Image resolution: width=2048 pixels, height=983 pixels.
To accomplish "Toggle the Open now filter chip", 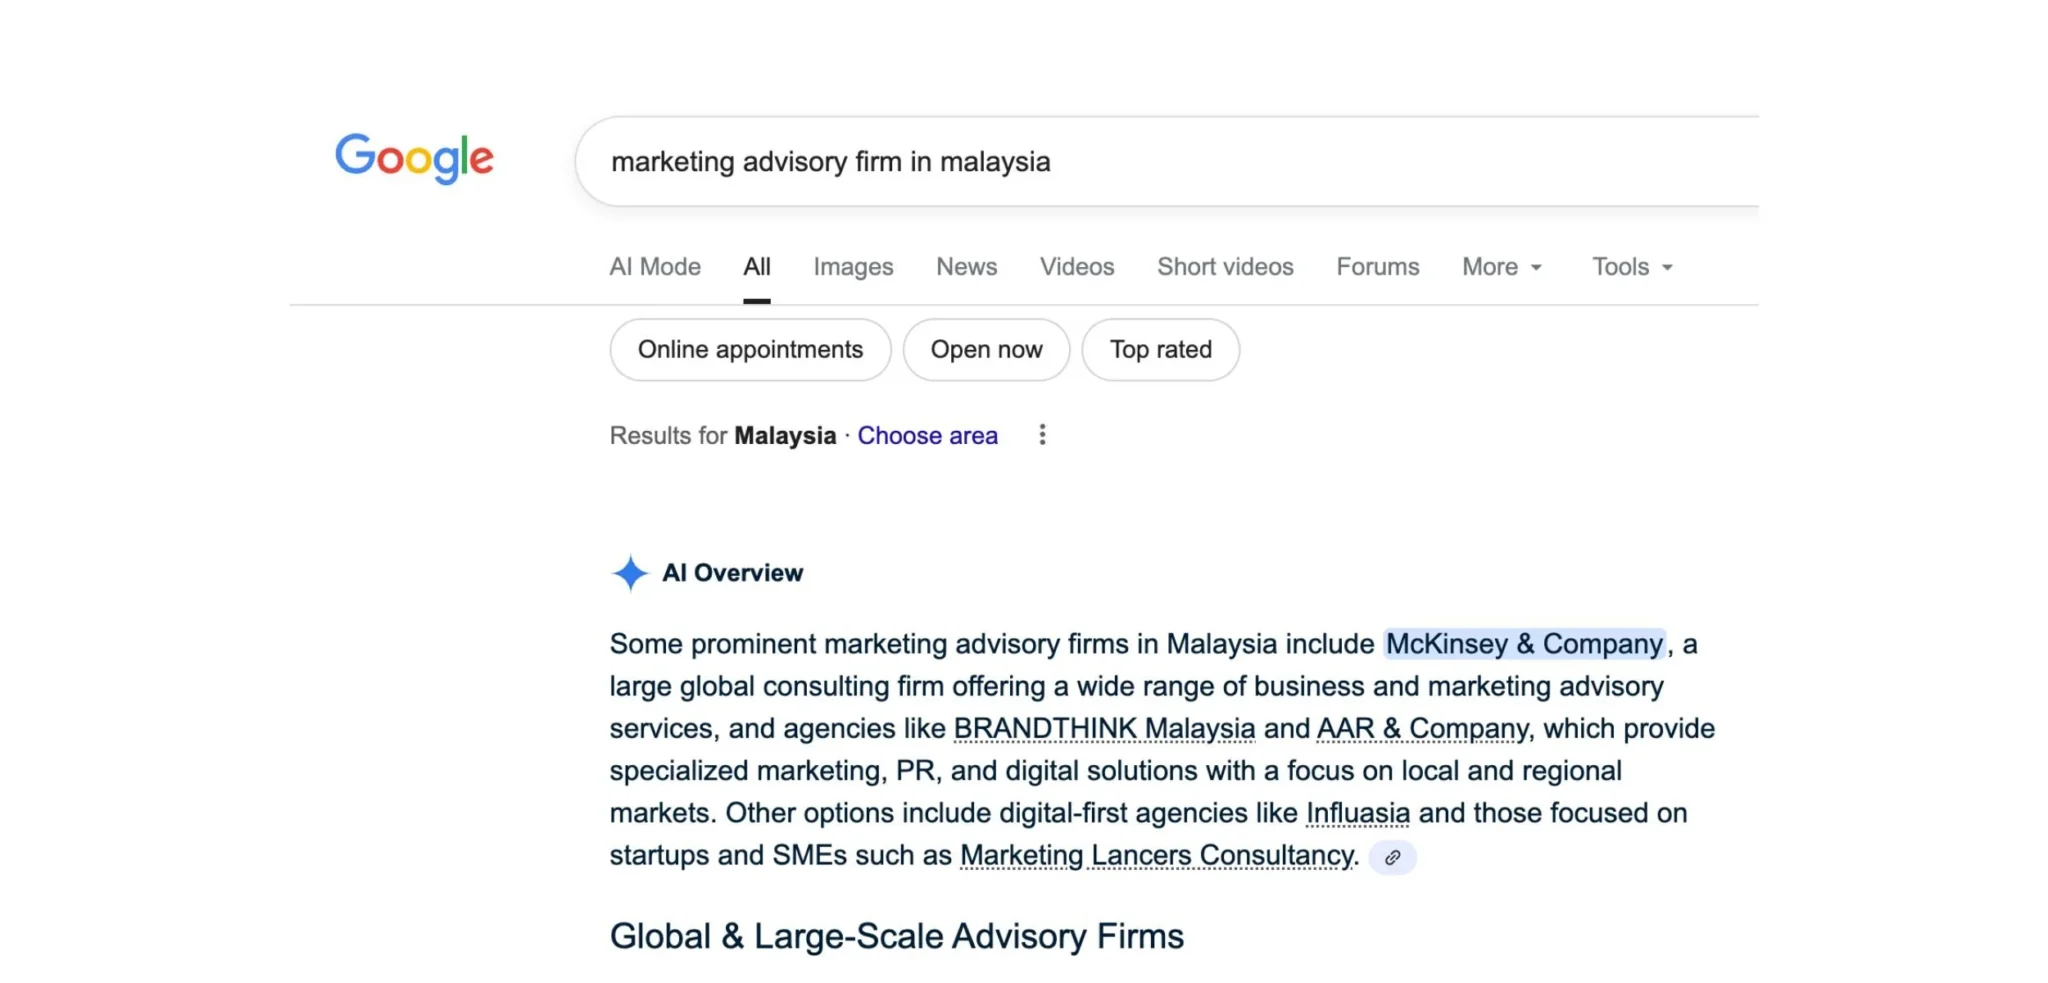I will tap(986, 349).
